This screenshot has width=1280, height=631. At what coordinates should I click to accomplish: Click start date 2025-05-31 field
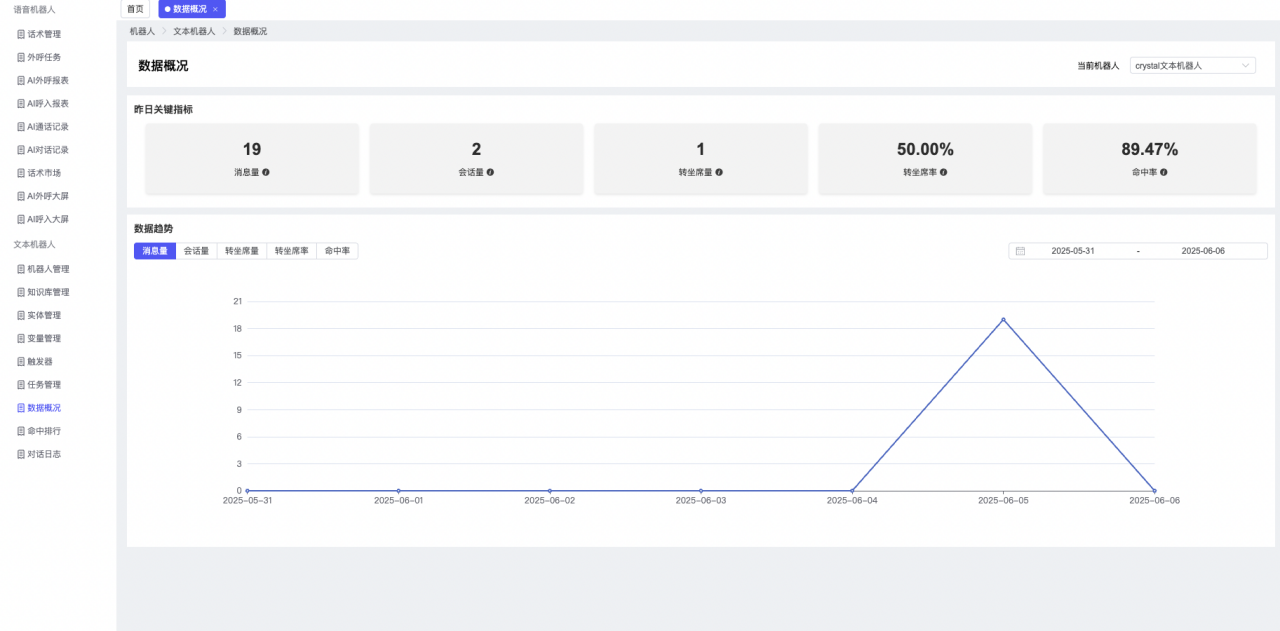[1072, 251]
